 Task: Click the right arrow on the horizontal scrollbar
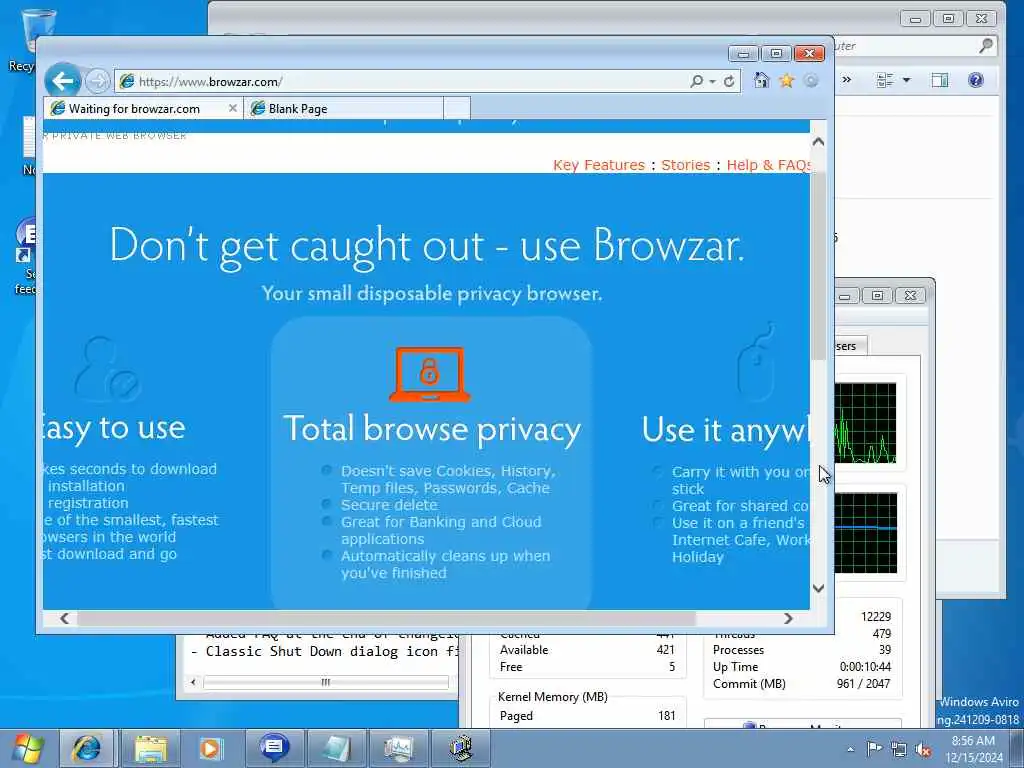pyautogui.click(x=788, y=618)
